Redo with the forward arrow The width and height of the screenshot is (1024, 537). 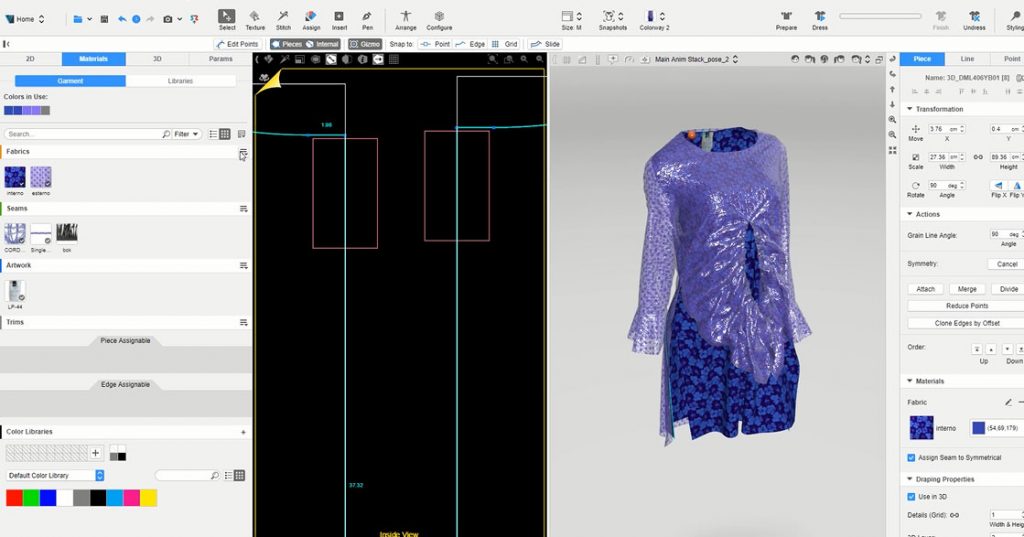(150, 19)
